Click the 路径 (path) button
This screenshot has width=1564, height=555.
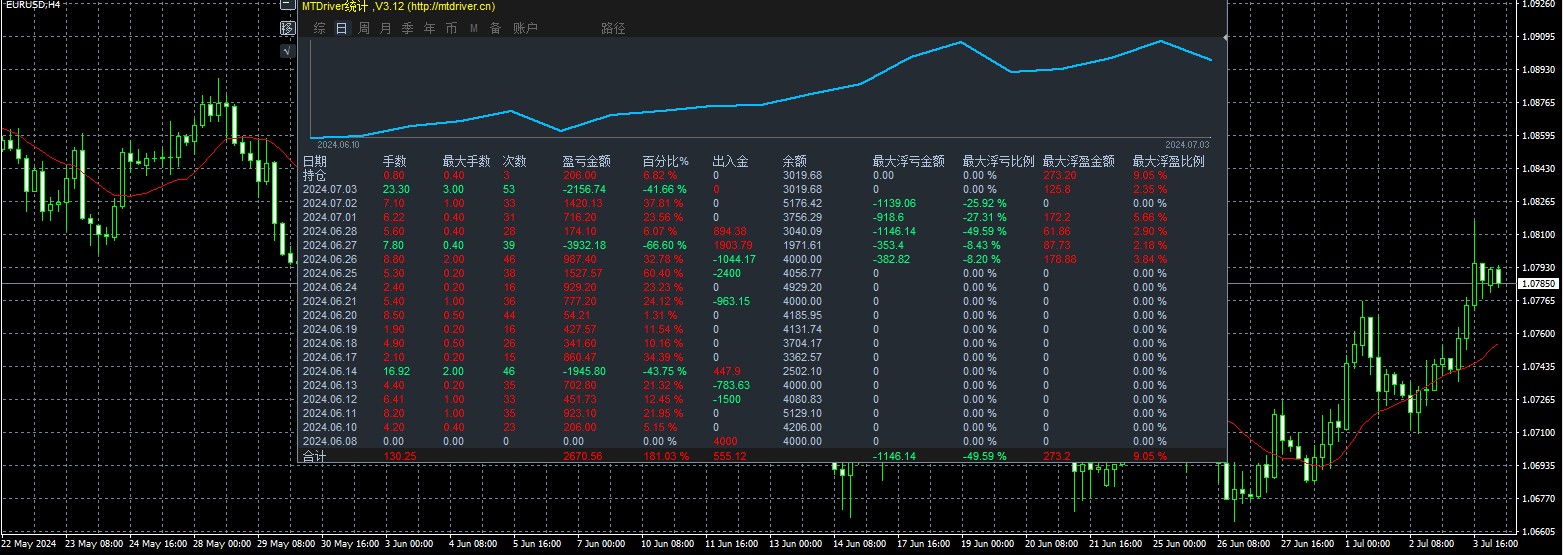coord(613,28)
